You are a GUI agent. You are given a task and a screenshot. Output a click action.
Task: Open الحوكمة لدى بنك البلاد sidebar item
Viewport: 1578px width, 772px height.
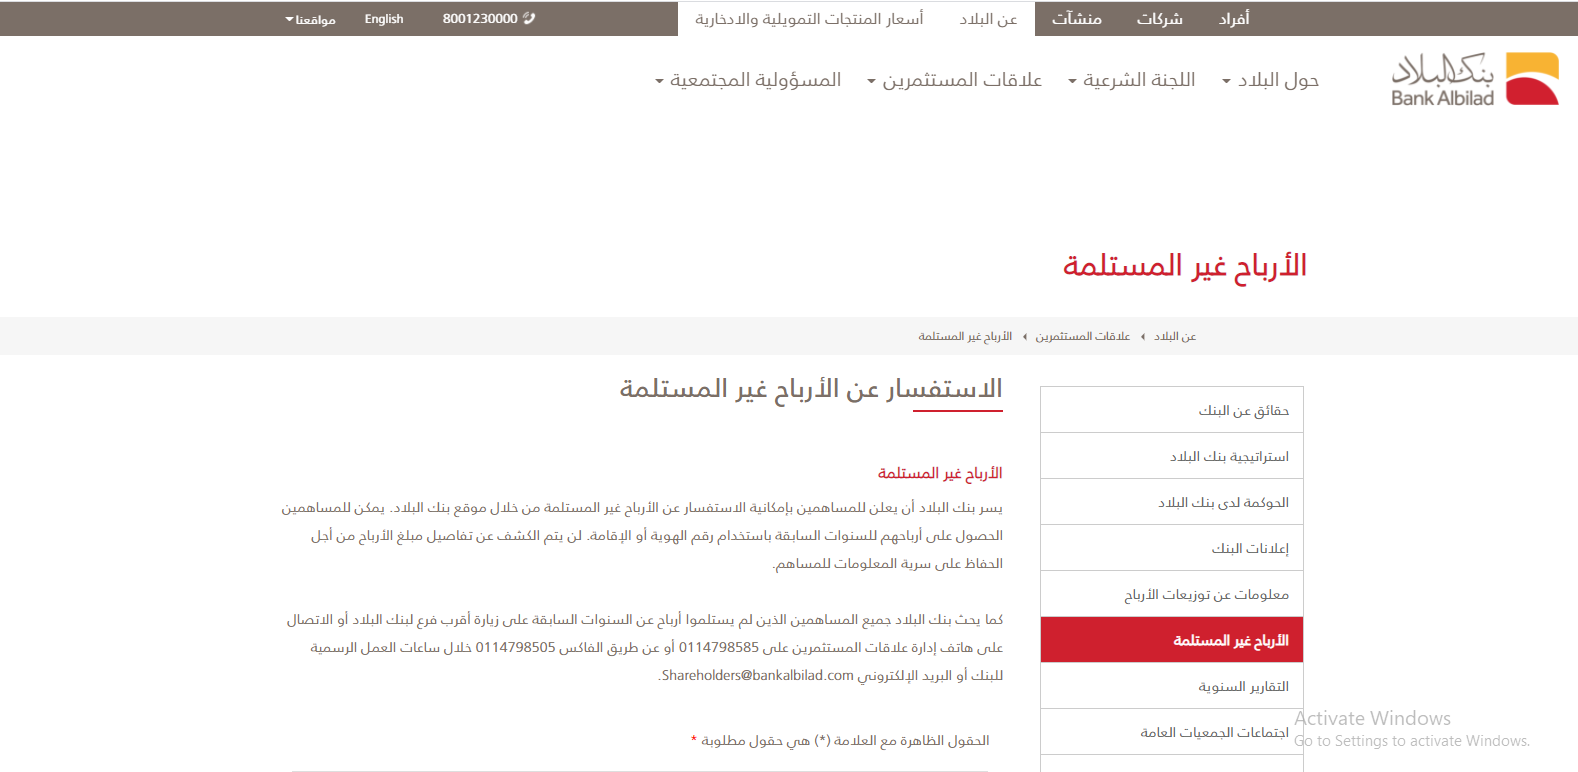[1223, 502]
